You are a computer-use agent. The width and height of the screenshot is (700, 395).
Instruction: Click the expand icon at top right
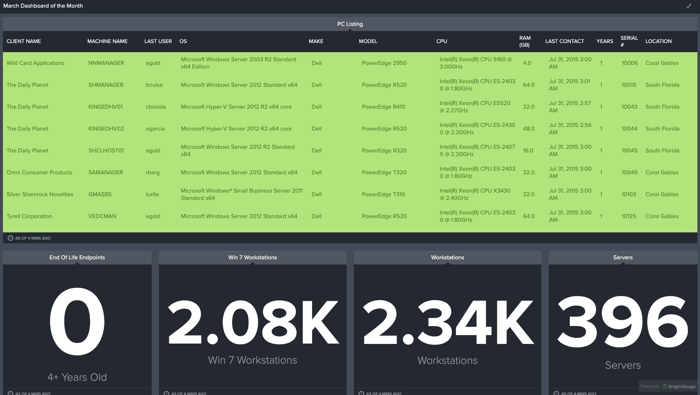click(x=688, y=6)
